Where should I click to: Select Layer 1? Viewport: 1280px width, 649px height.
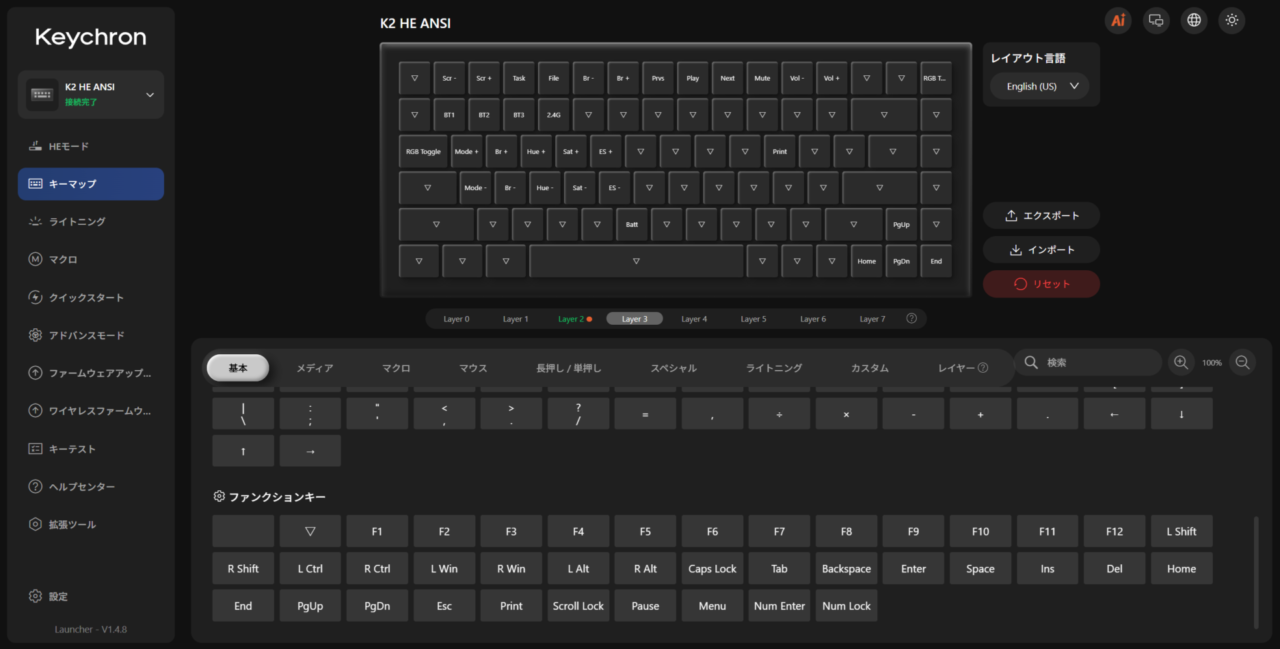tap(515, 319)
